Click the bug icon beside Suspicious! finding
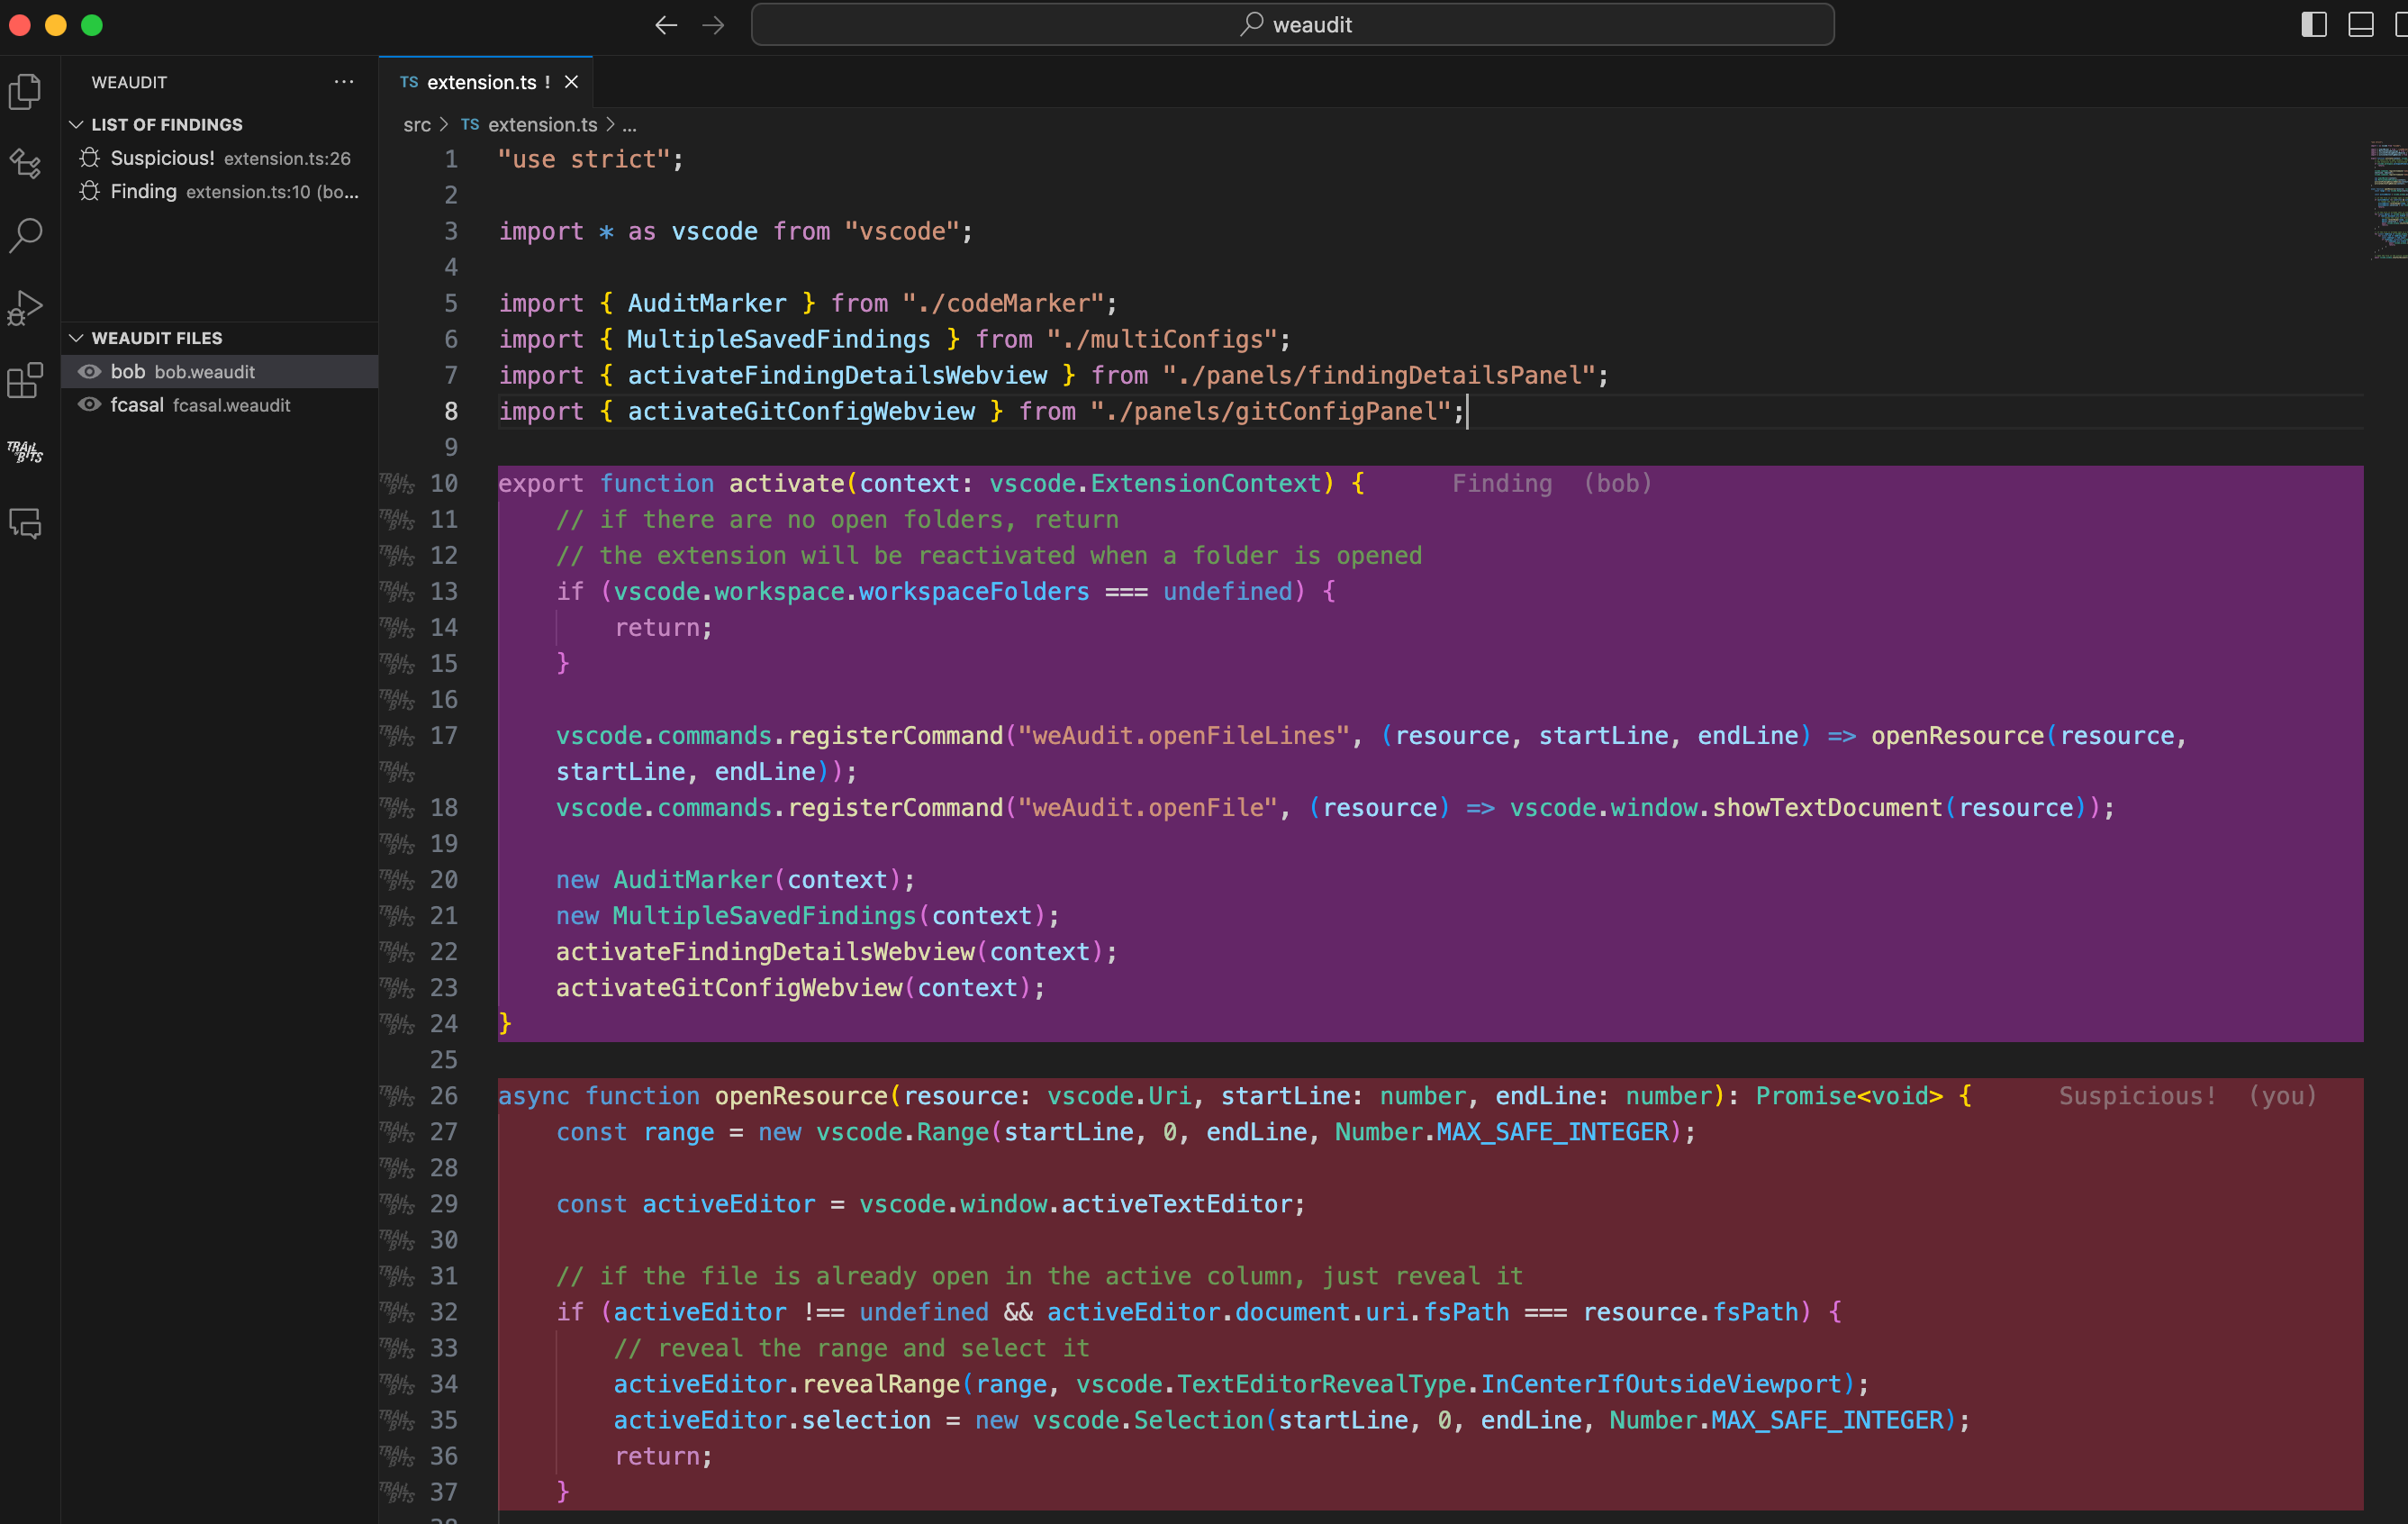Image resolution: width=2408 pixels, height=1524 pixels. (x=90, y=158)
